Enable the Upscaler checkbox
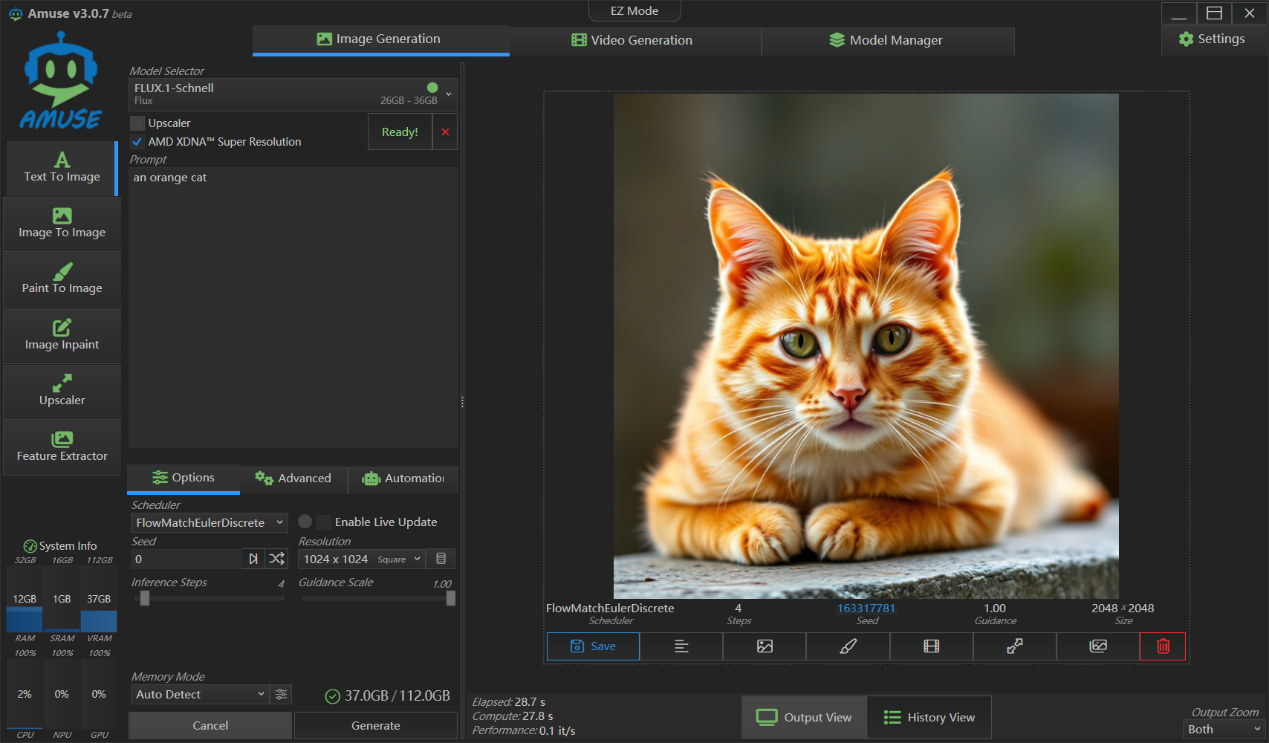1269x743 pixels. pos(138,123)
